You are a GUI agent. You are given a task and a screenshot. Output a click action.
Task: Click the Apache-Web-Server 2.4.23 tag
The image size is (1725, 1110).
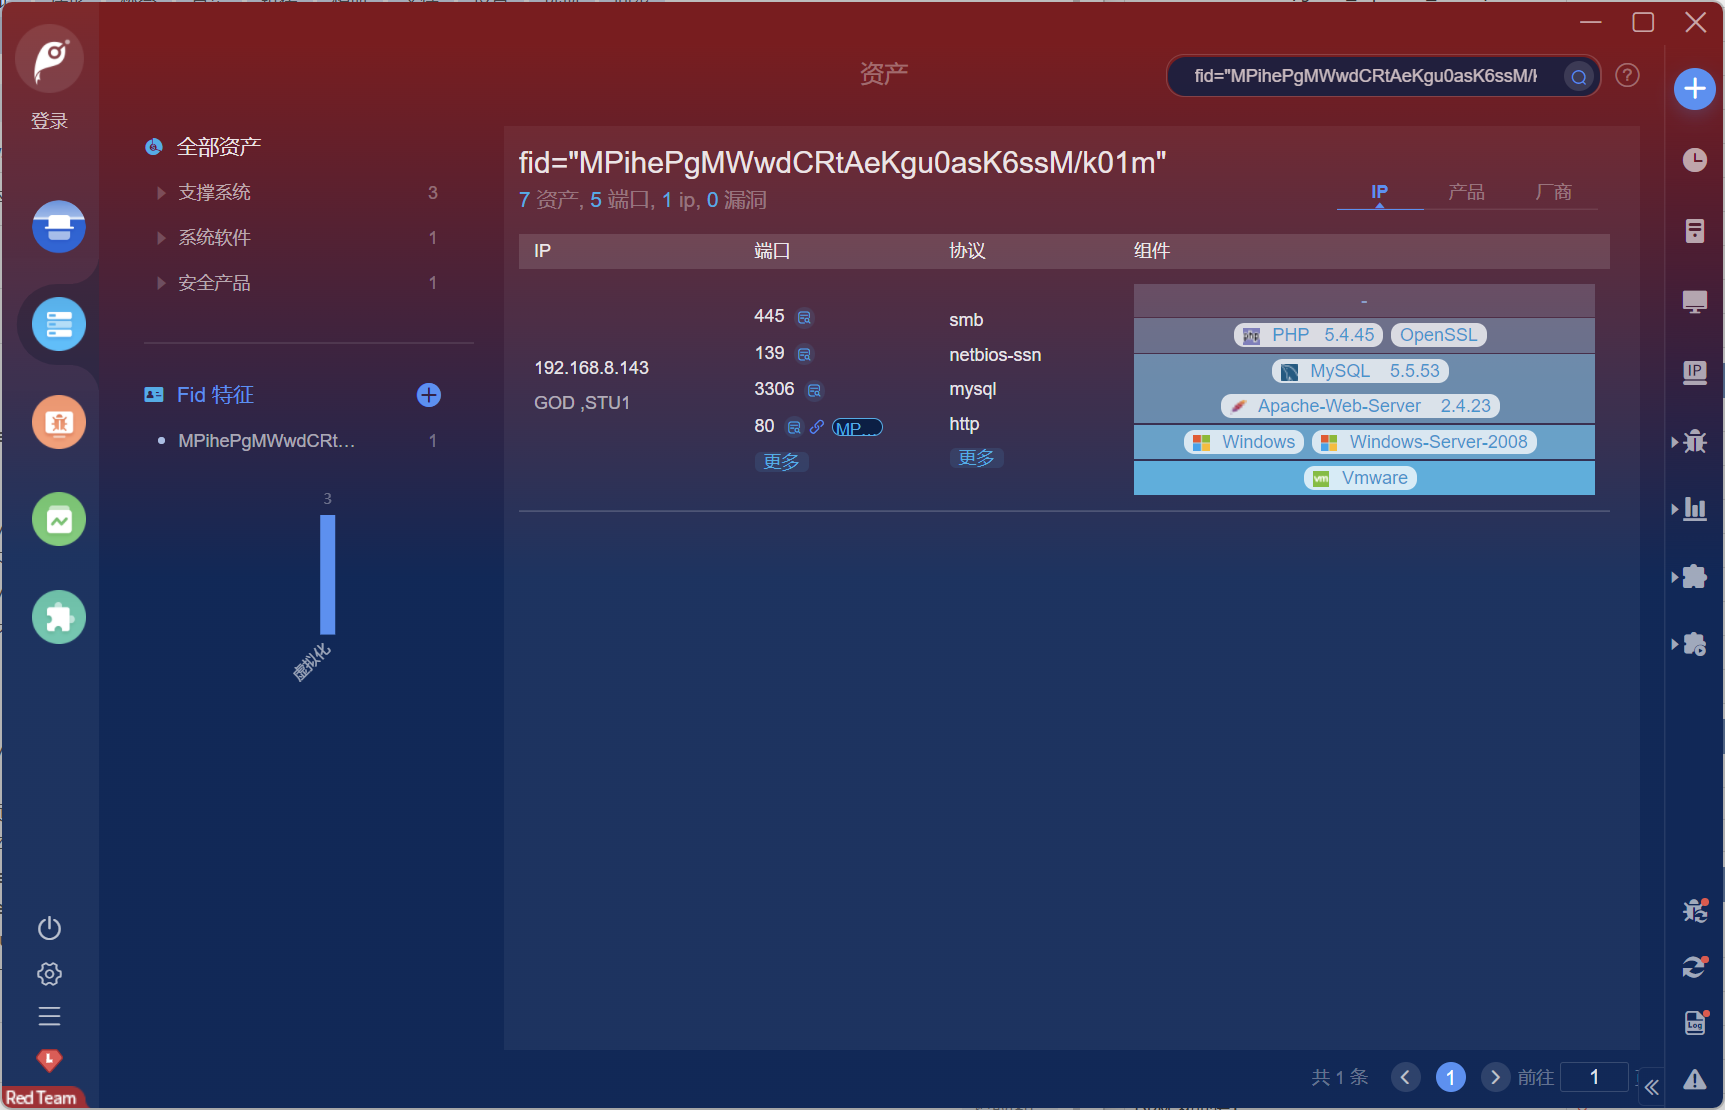tap(1360, 406)
